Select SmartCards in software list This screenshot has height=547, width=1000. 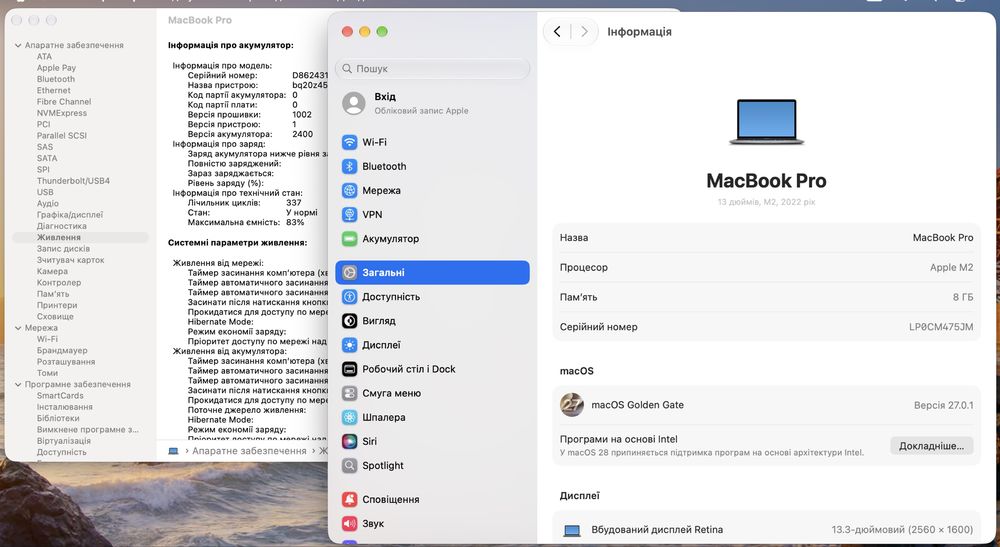pyautogui.click(x=60, y=395)
